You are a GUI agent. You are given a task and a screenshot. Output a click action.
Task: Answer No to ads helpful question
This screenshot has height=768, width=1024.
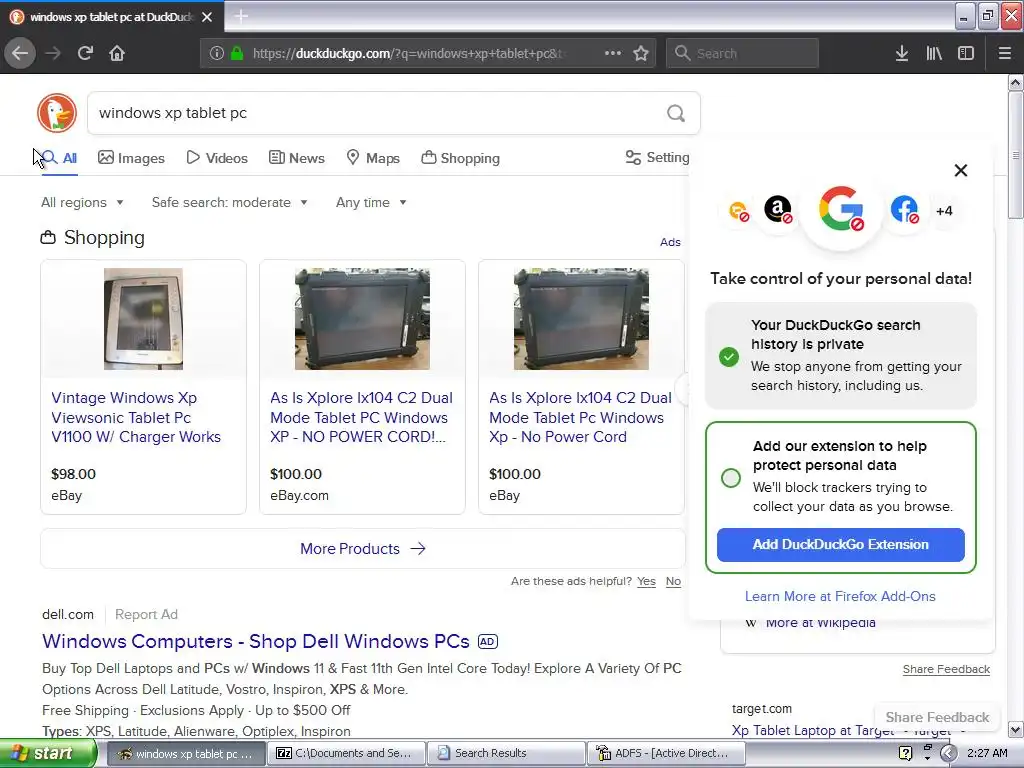673,581
